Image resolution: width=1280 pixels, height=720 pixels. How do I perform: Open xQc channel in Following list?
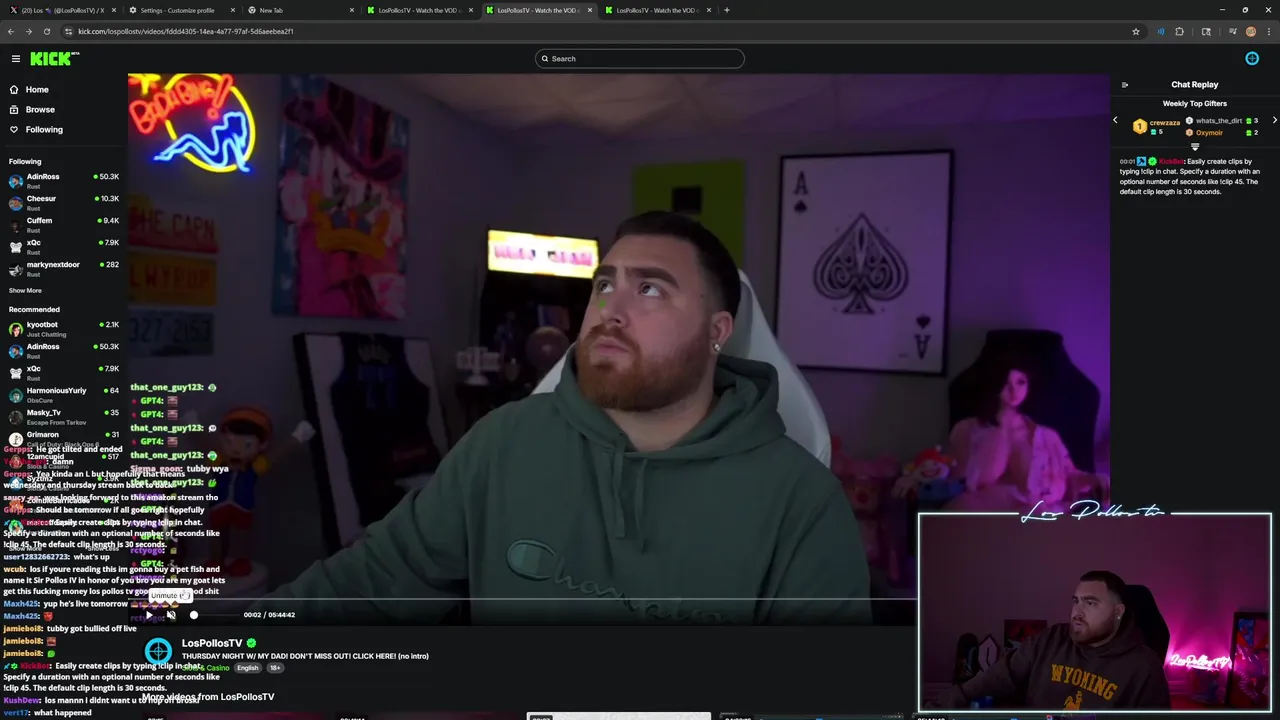pos(63,247)
